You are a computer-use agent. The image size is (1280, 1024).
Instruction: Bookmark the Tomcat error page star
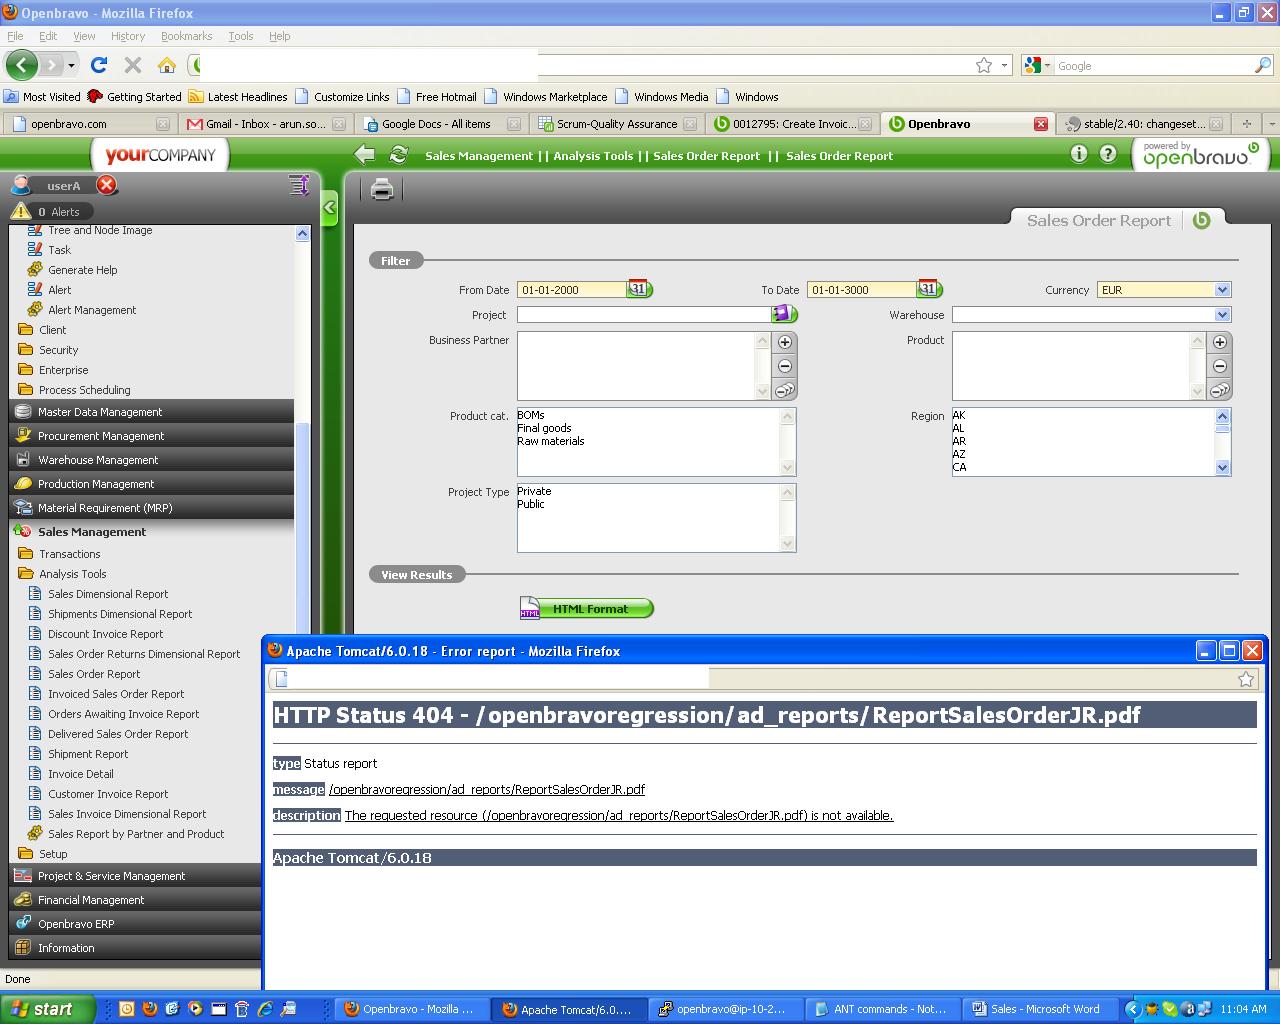pos(1246,679)
